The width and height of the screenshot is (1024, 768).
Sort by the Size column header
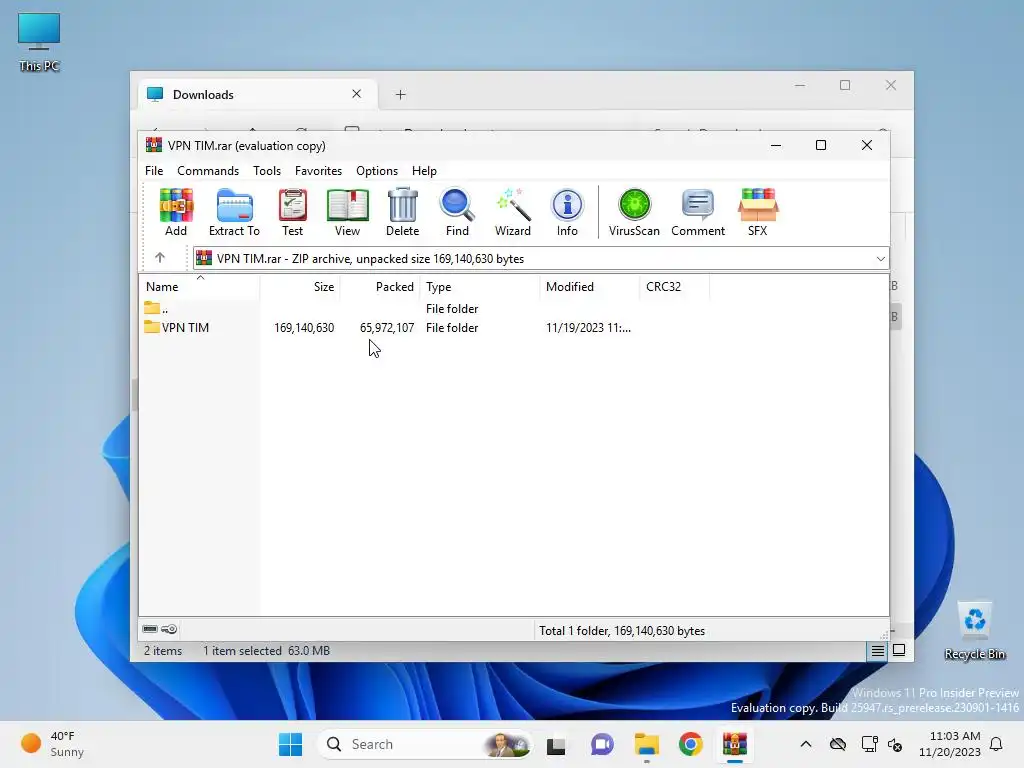[x=300, y=287]
